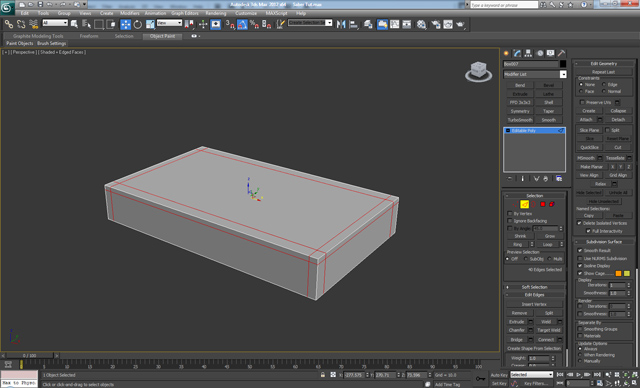Open the View reference coordinate dropdown

point(169,23)
